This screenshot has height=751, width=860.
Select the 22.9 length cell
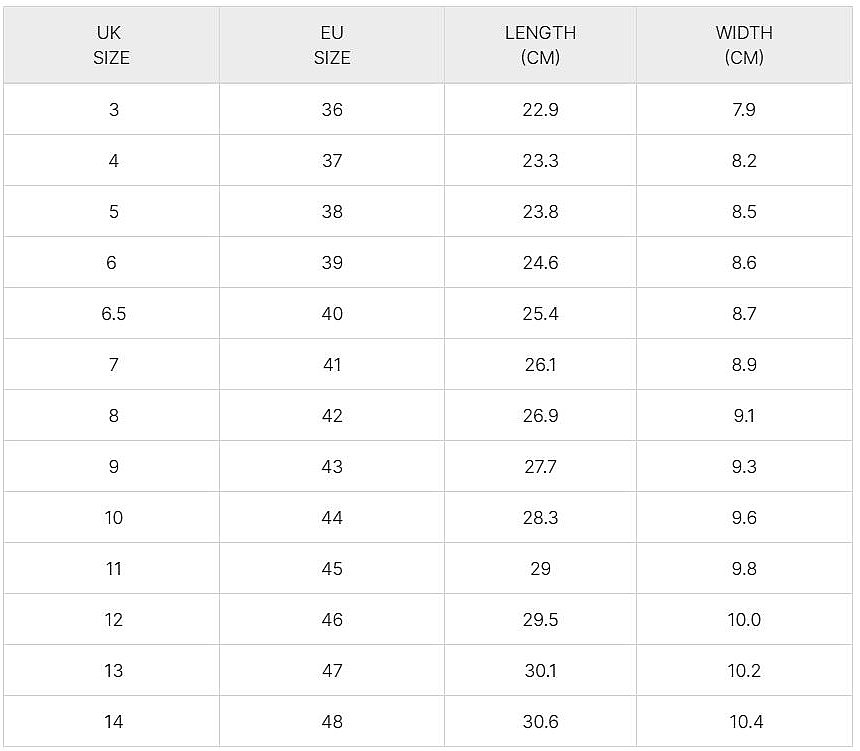[x=540, y=109]
